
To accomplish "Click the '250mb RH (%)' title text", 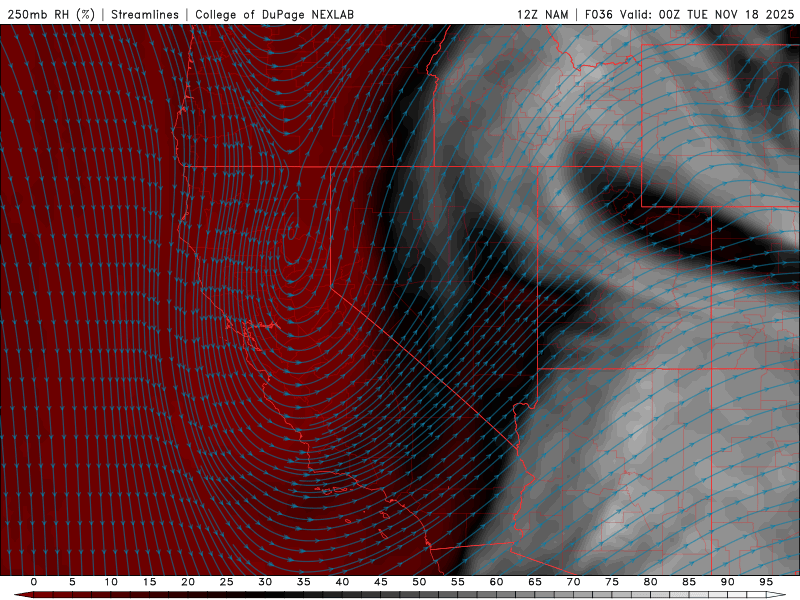I will [x=52, y=14].
